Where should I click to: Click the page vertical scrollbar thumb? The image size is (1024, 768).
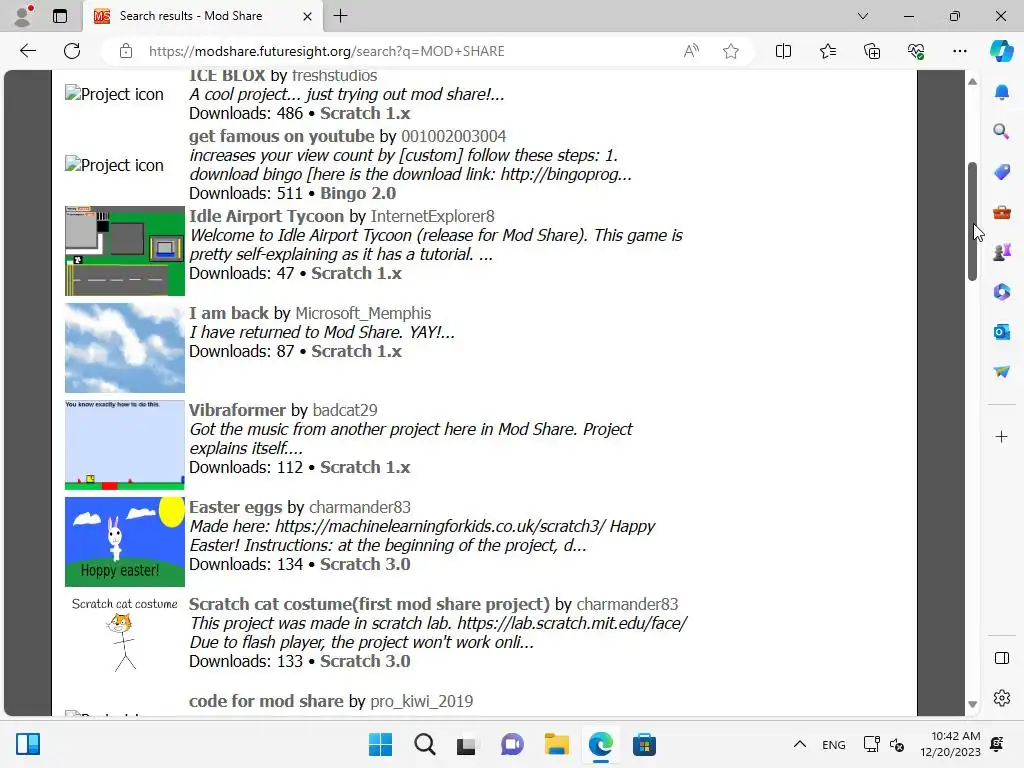click(972, 221)
